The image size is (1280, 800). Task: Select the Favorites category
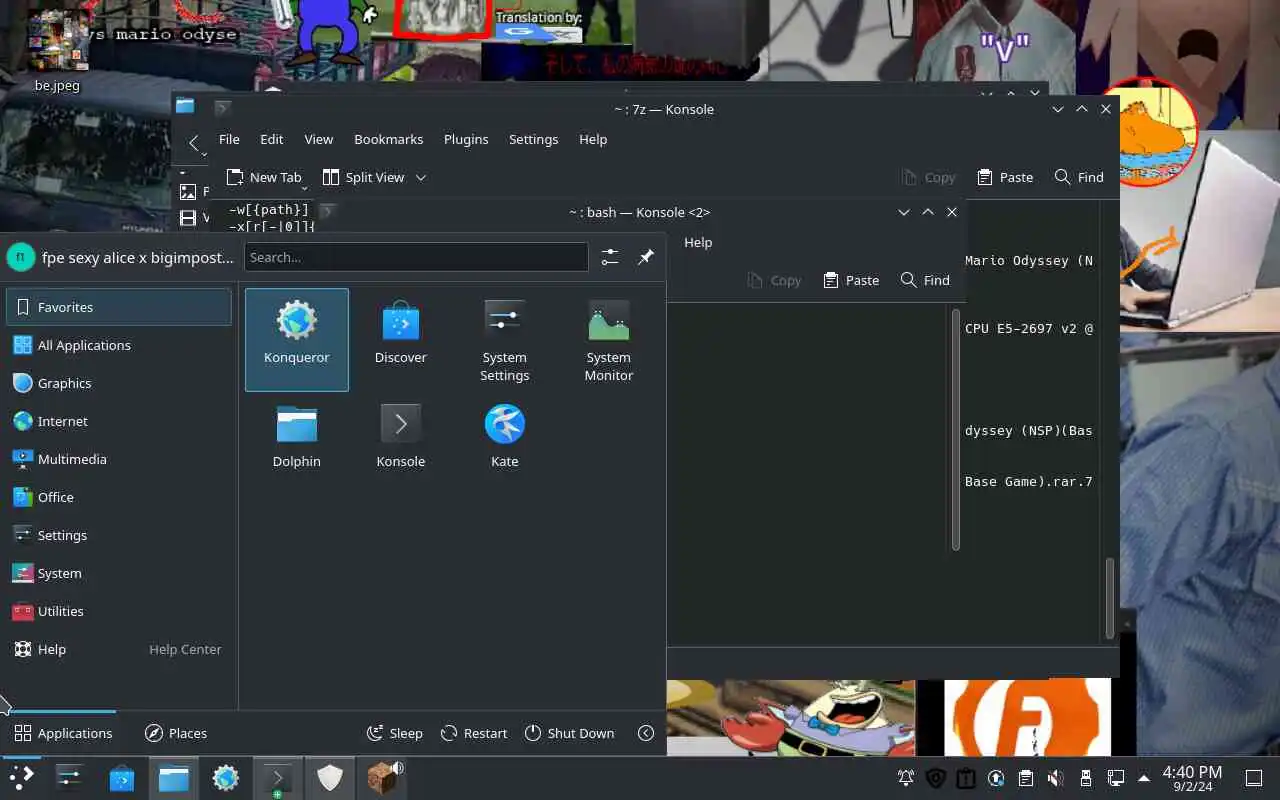point(119,307)
